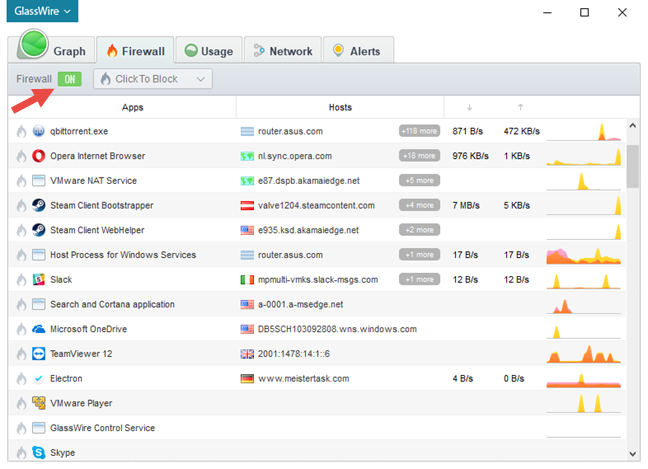Click scrollbar up arrow
The height and width of the screenshot is (469, 648).
633,126
